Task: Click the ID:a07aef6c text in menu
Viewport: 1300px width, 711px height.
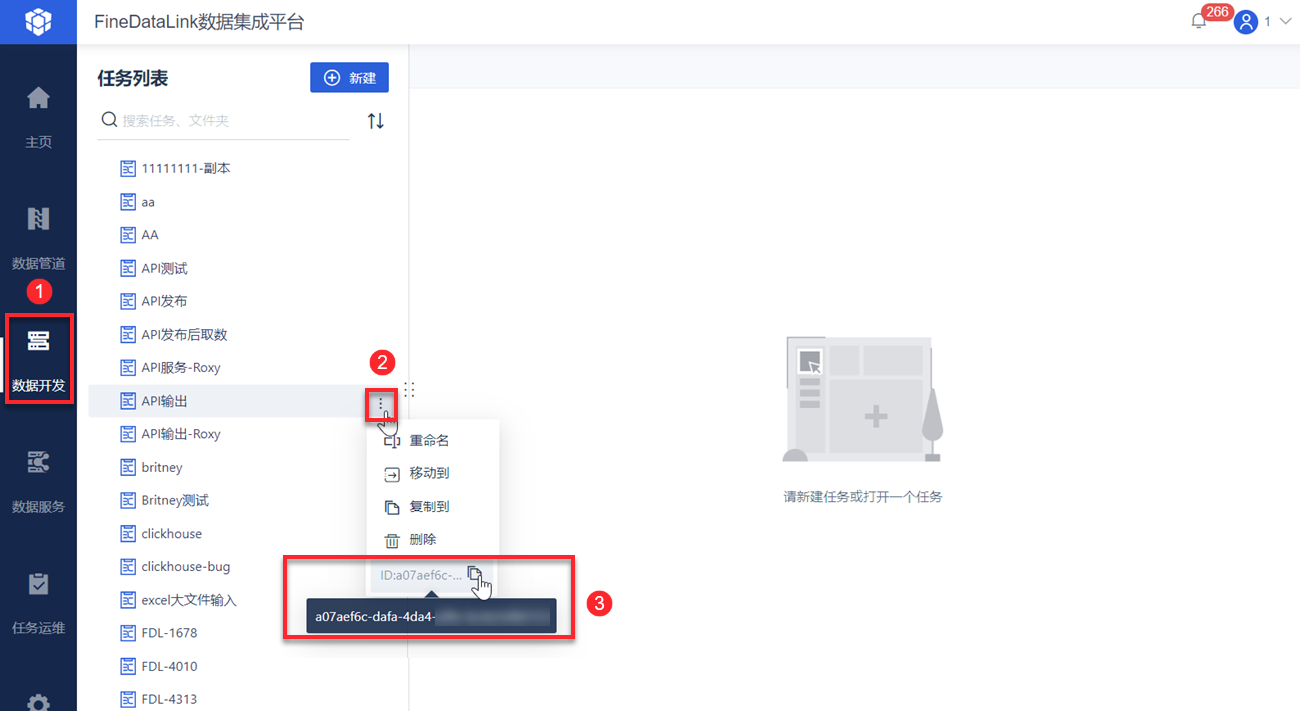Action: click(x=421, y=575)
